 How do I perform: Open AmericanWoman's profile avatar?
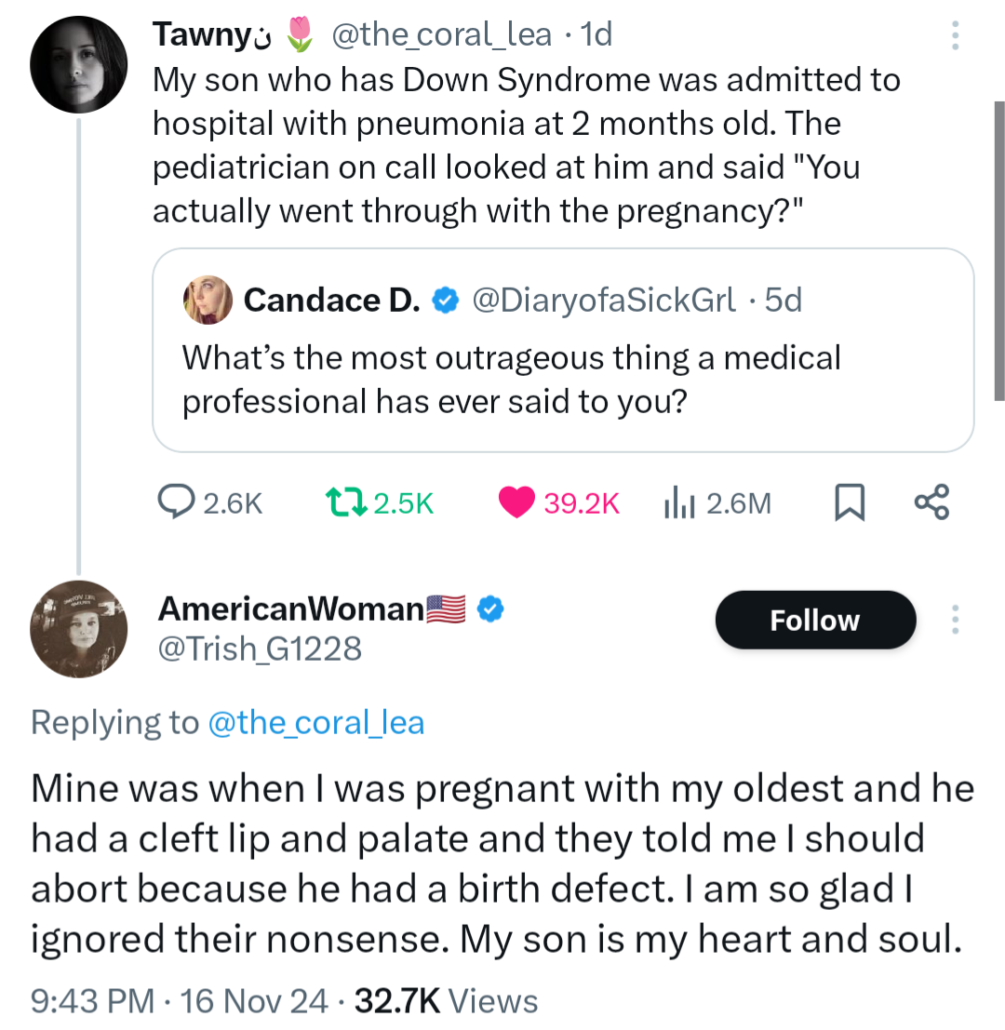78,626
